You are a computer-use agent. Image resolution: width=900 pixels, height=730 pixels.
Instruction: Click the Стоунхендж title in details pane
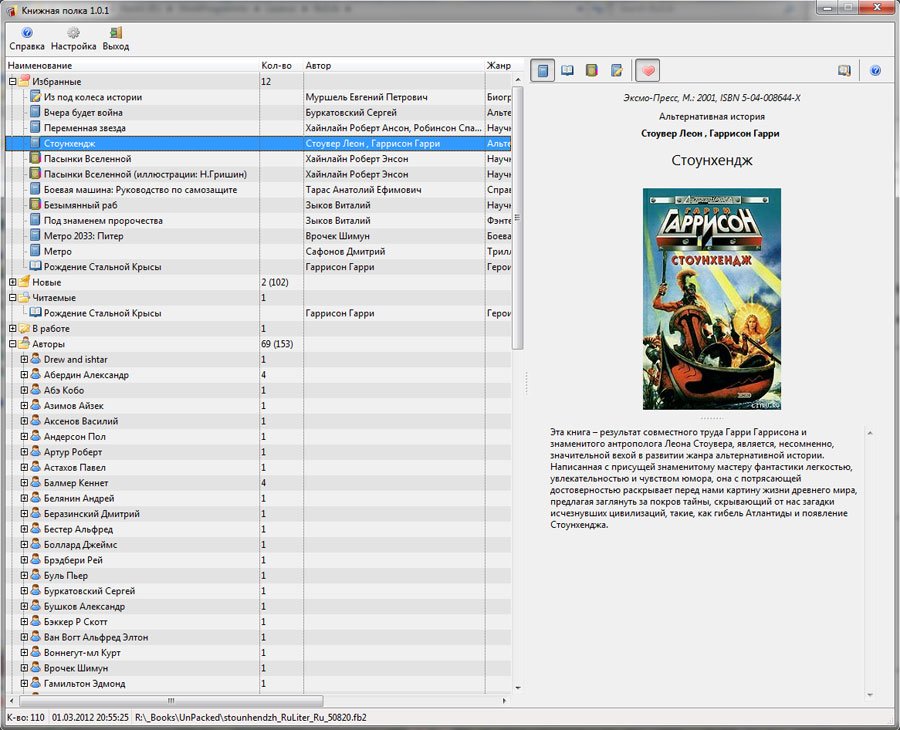click(x=712, y=160)
